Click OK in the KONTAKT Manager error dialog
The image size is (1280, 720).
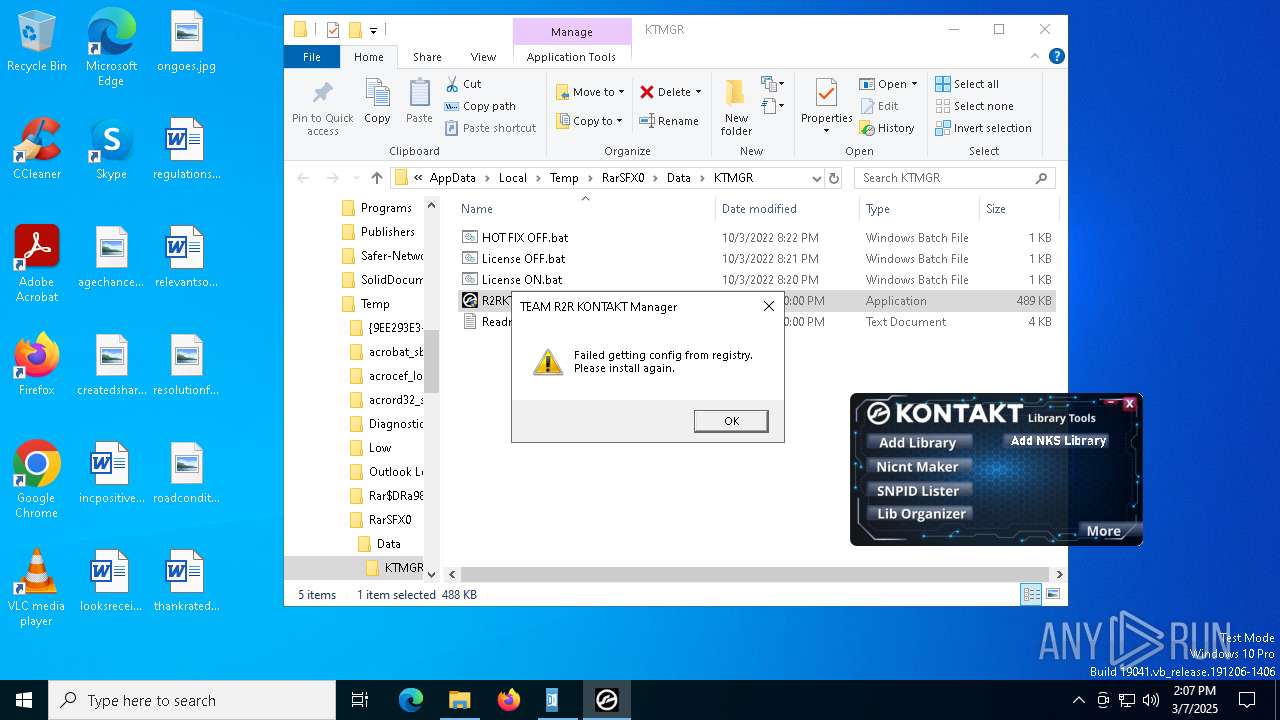pos(731,421)
